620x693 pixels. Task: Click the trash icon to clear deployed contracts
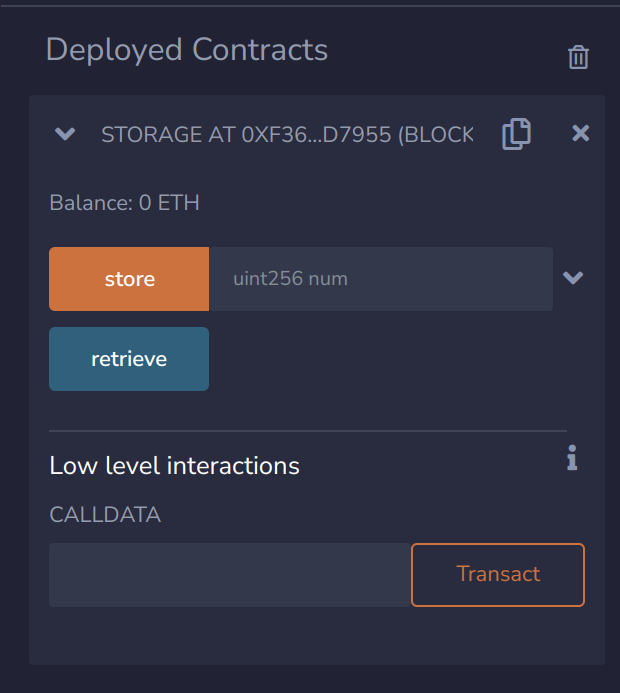pyautogui.click(x=578, y=57)
